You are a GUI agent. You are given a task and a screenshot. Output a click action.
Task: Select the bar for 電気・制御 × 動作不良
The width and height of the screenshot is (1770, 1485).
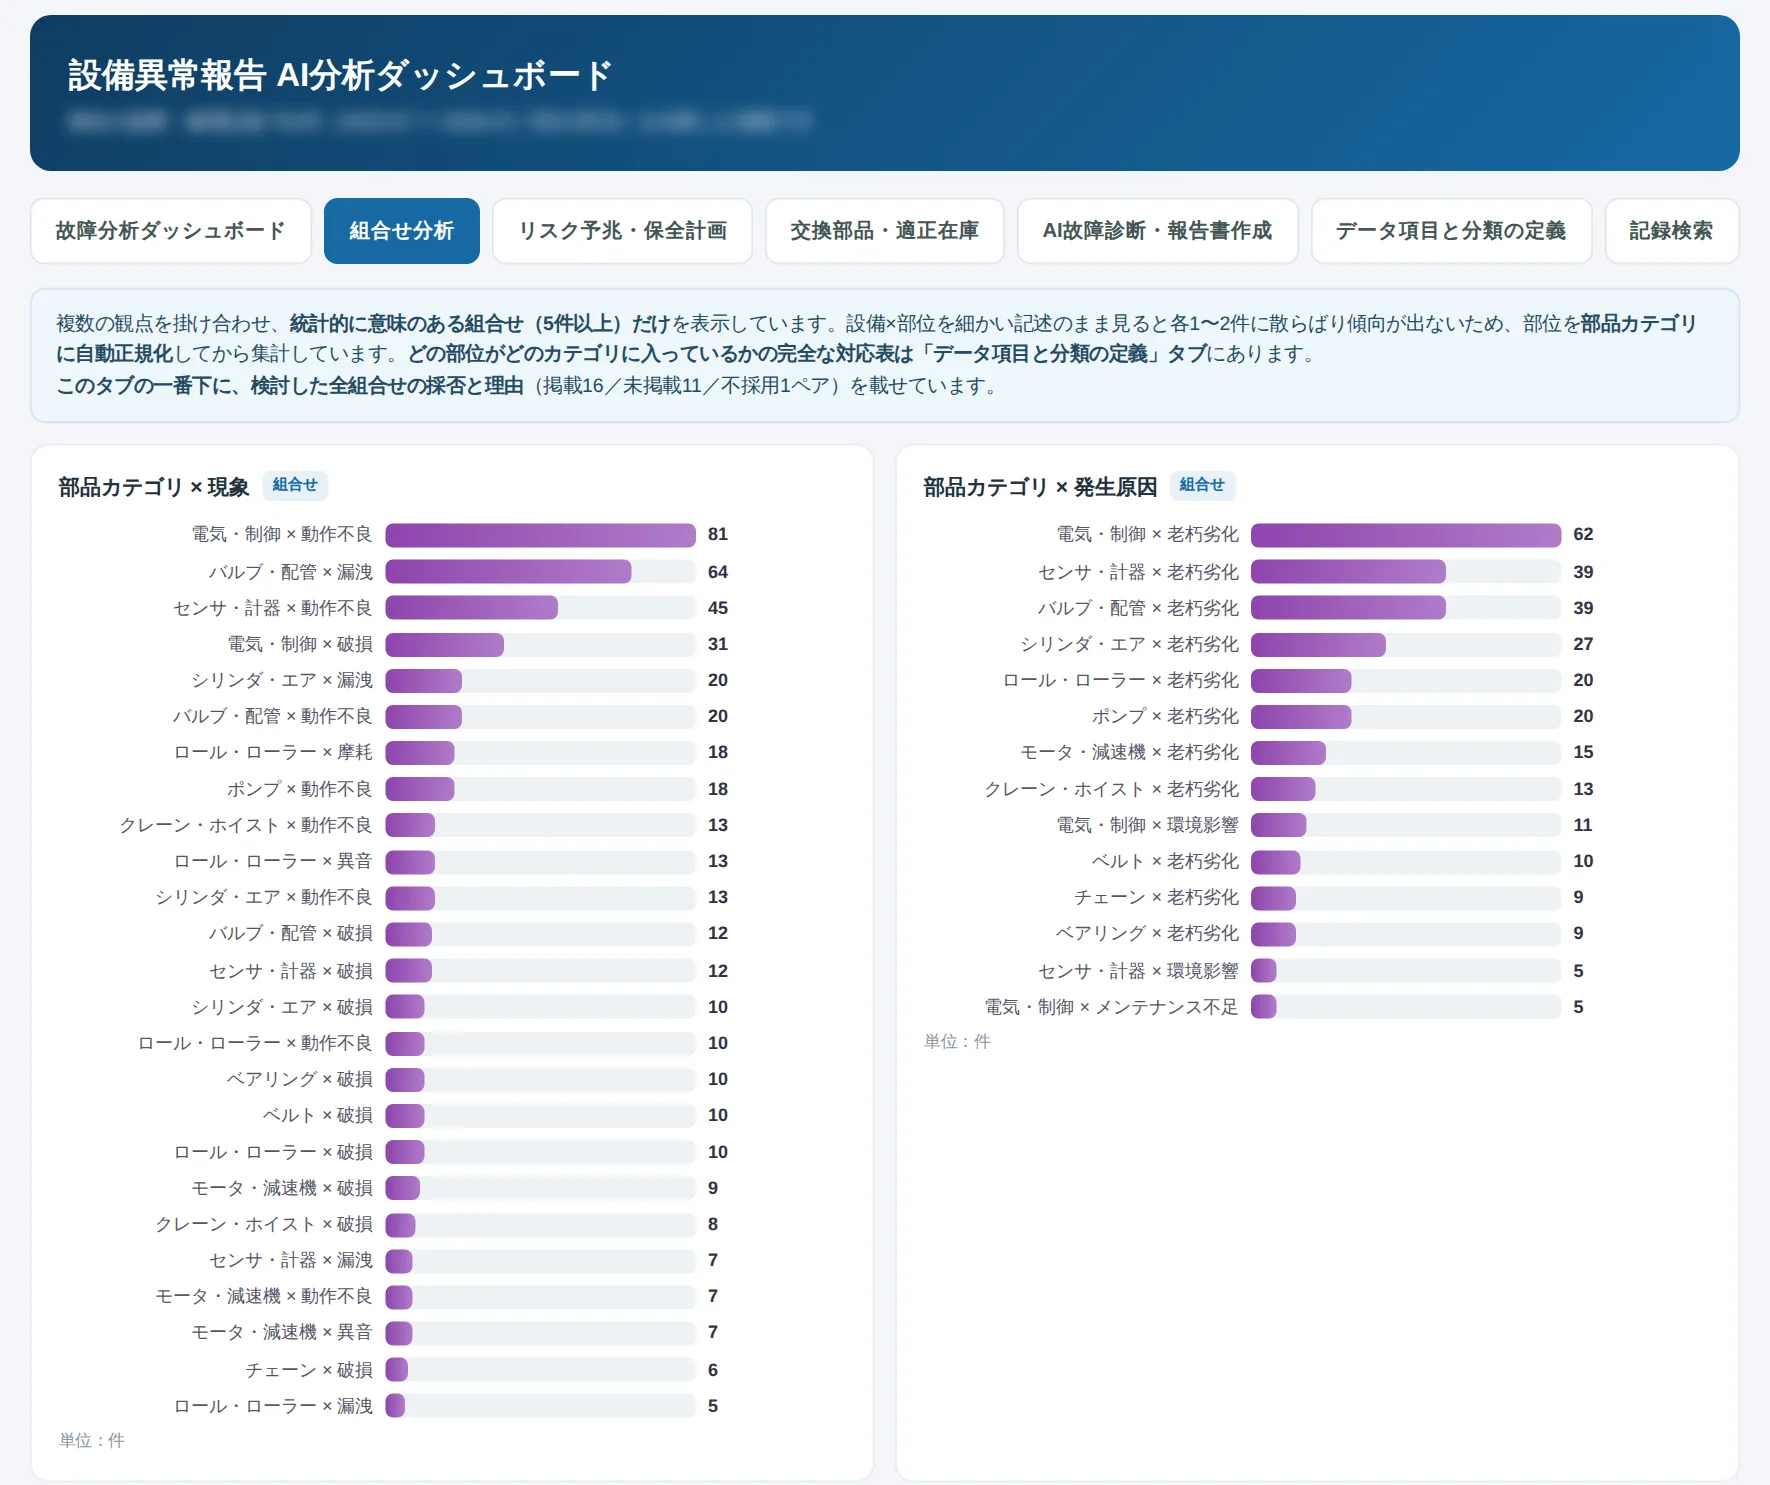(540, 535)
